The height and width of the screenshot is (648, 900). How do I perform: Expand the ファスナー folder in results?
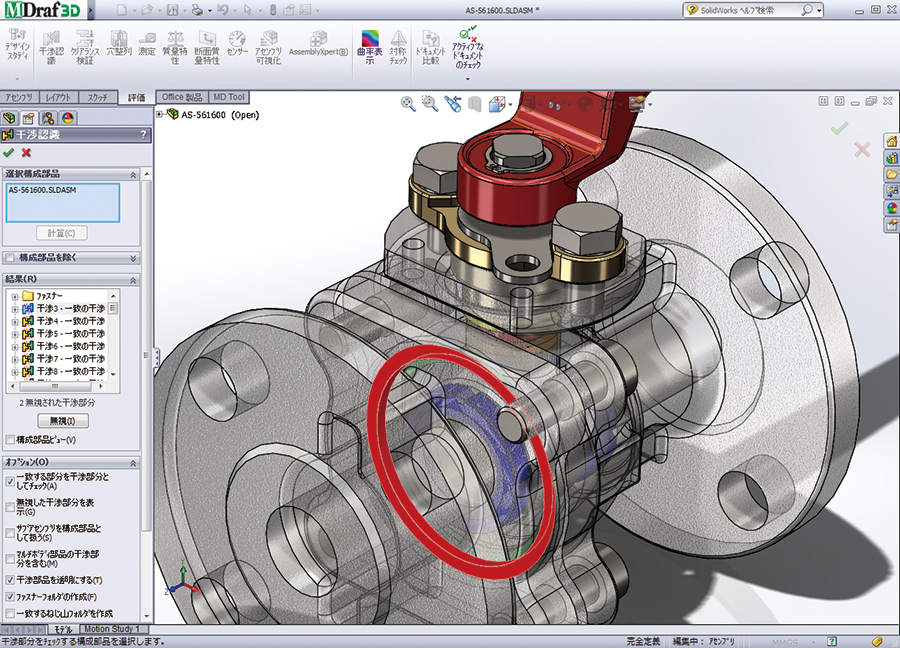(x=14, y=297)
